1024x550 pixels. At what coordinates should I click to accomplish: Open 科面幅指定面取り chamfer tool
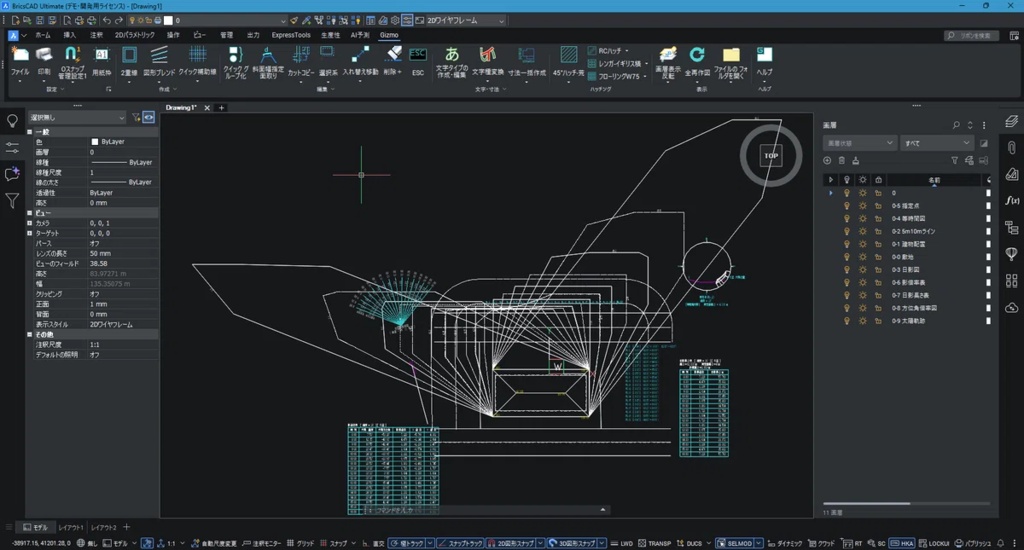click(x=268, y=61)
